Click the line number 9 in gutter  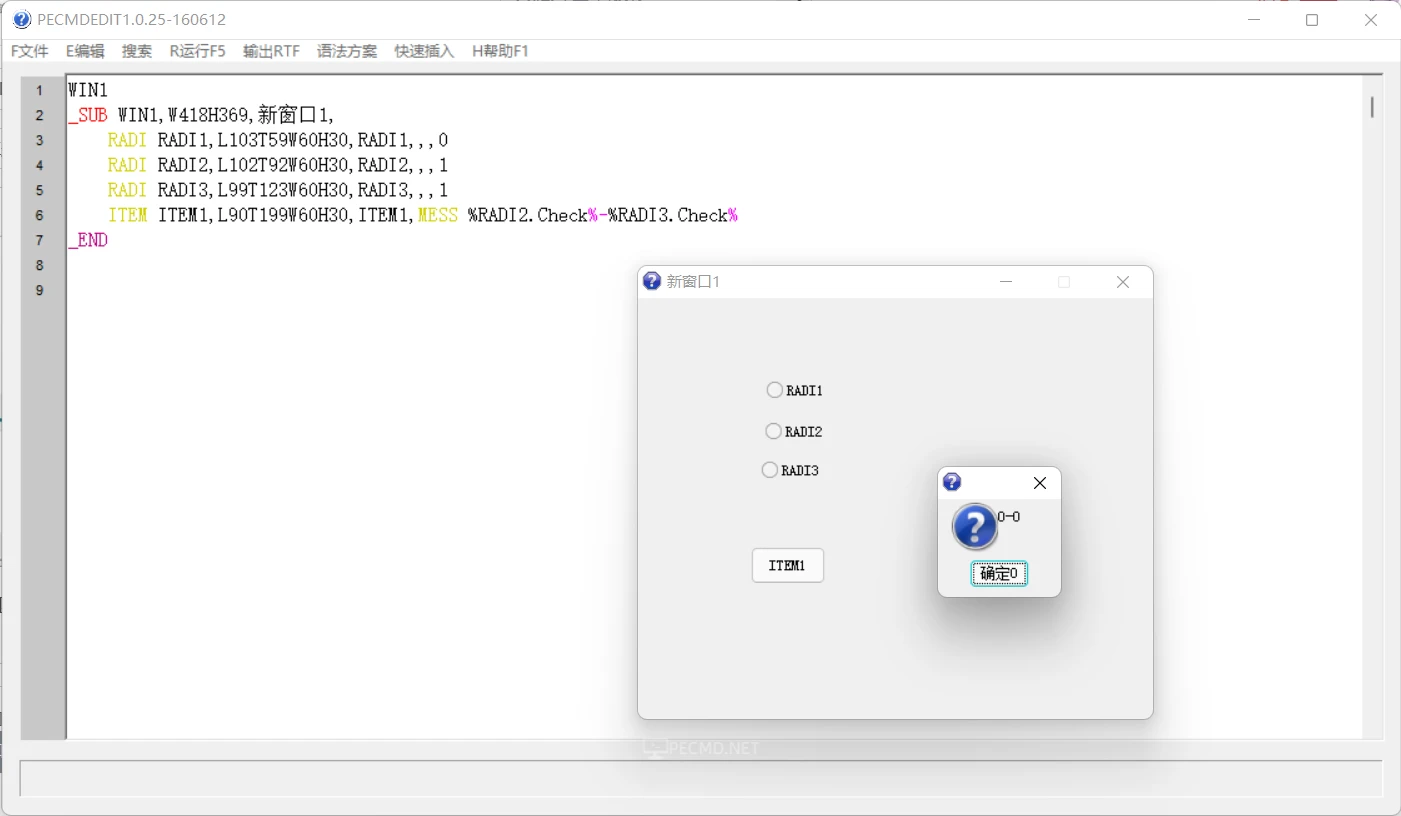40,291
